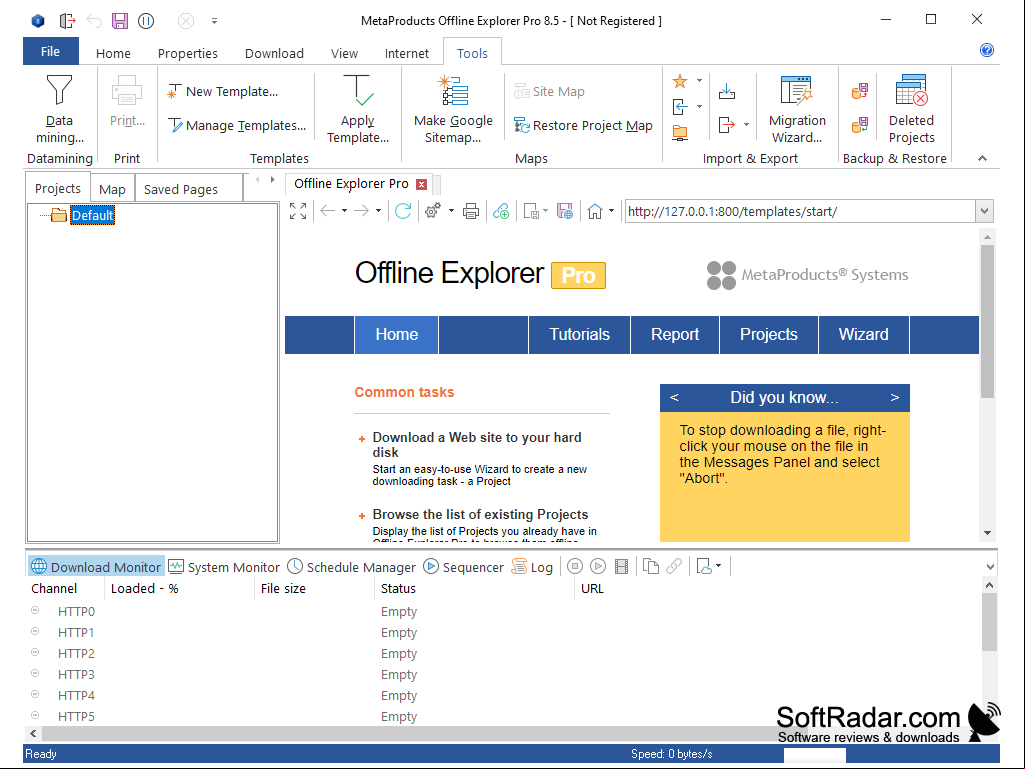The image size is (1025, 769).
Task: Open the help question mark icon
Action: click(x=987, y=50)
